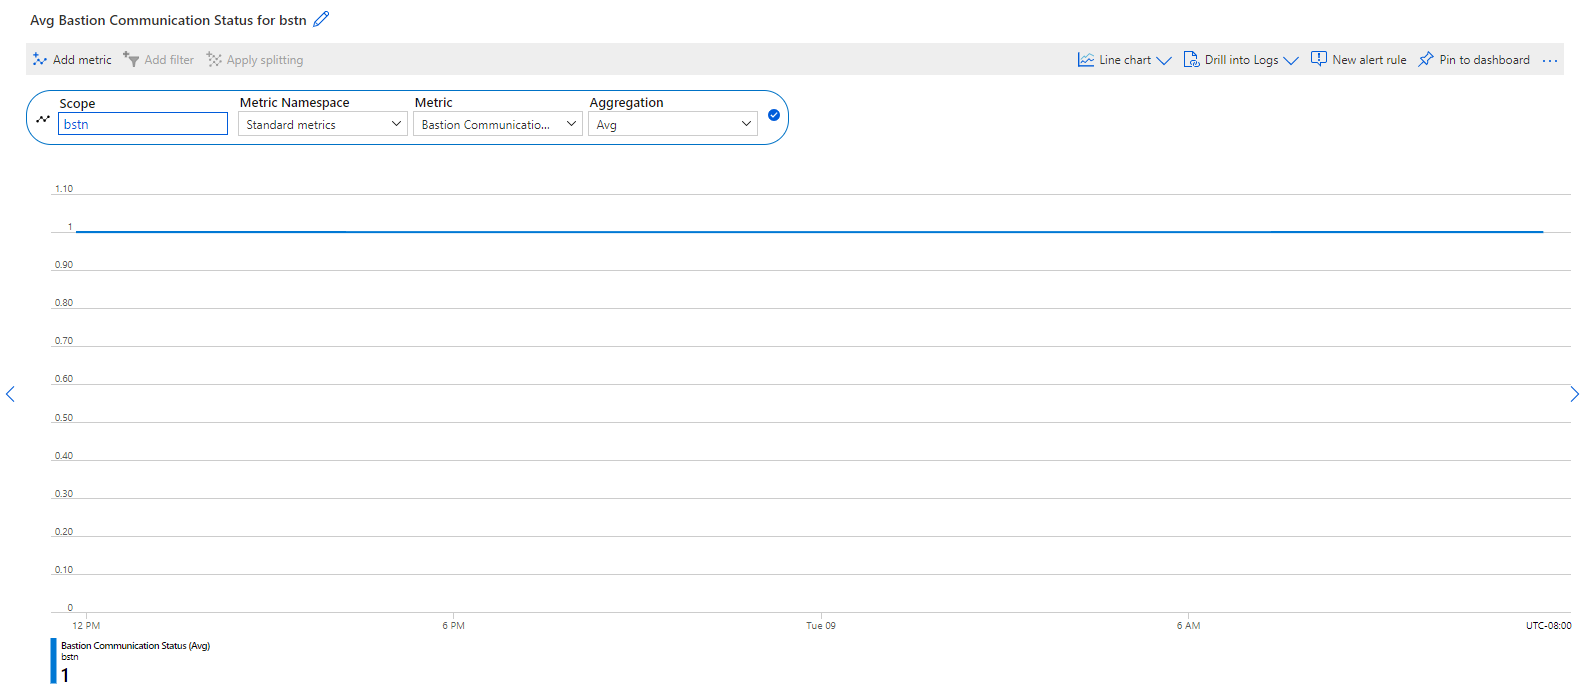Screen dimensions: 1592x686
Task: Click the 0.50 y-axis label
Action: [64, 417]
